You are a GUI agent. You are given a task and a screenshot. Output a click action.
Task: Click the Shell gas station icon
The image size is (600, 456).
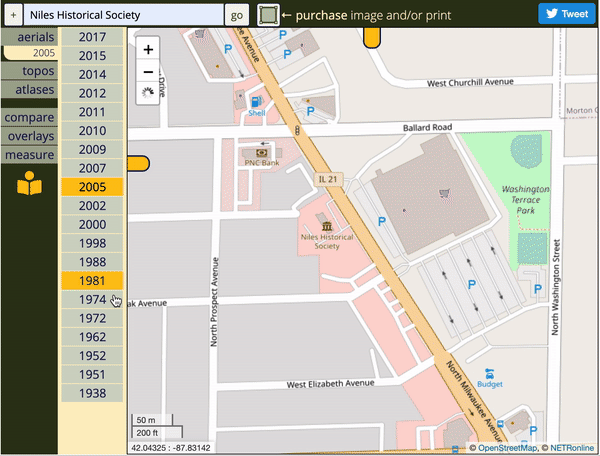coord(257,101)
